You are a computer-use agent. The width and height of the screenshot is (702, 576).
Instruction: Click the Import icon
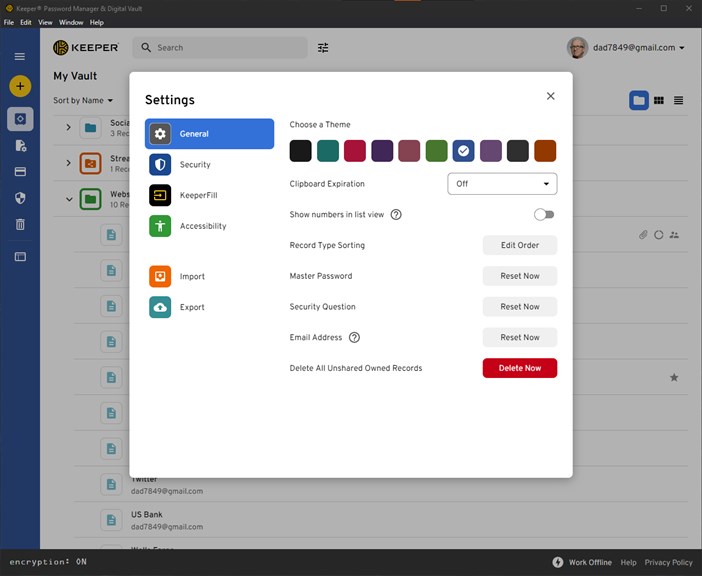tap(160, 276)
